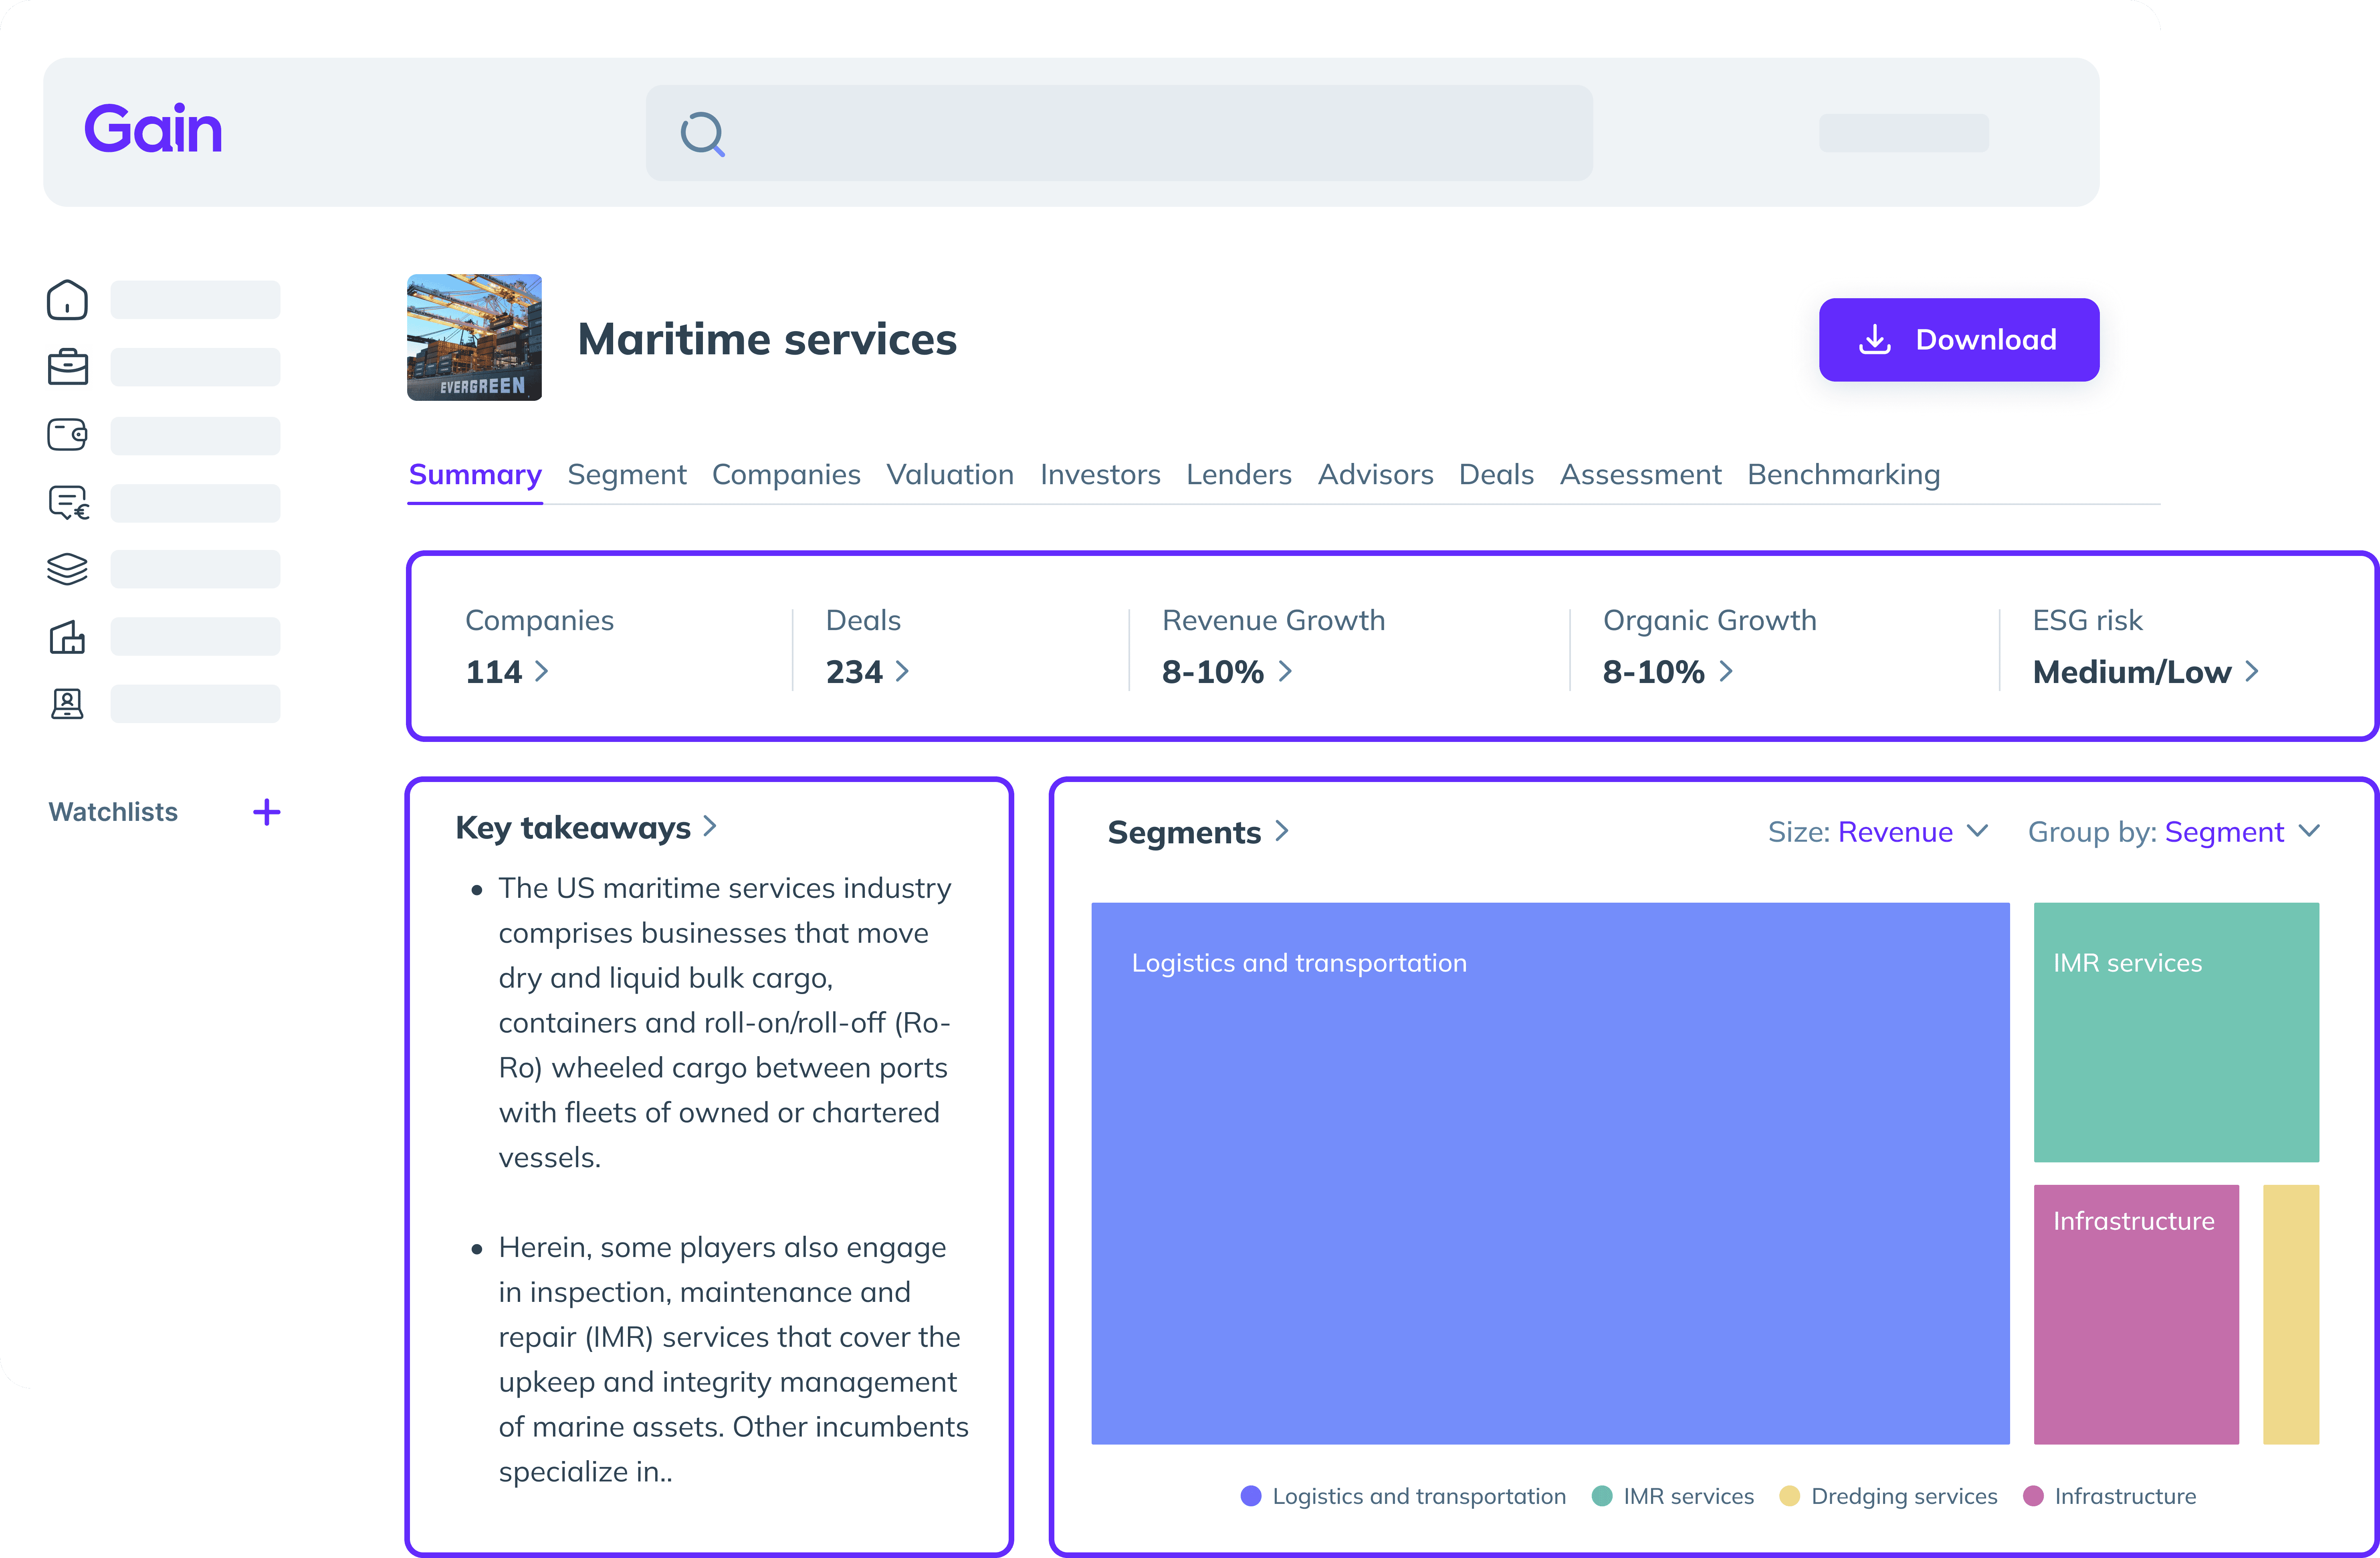Click the stacked layers icon in sidebar
The height and width of the screenshot is (1558, 2380).
[67, 569]
